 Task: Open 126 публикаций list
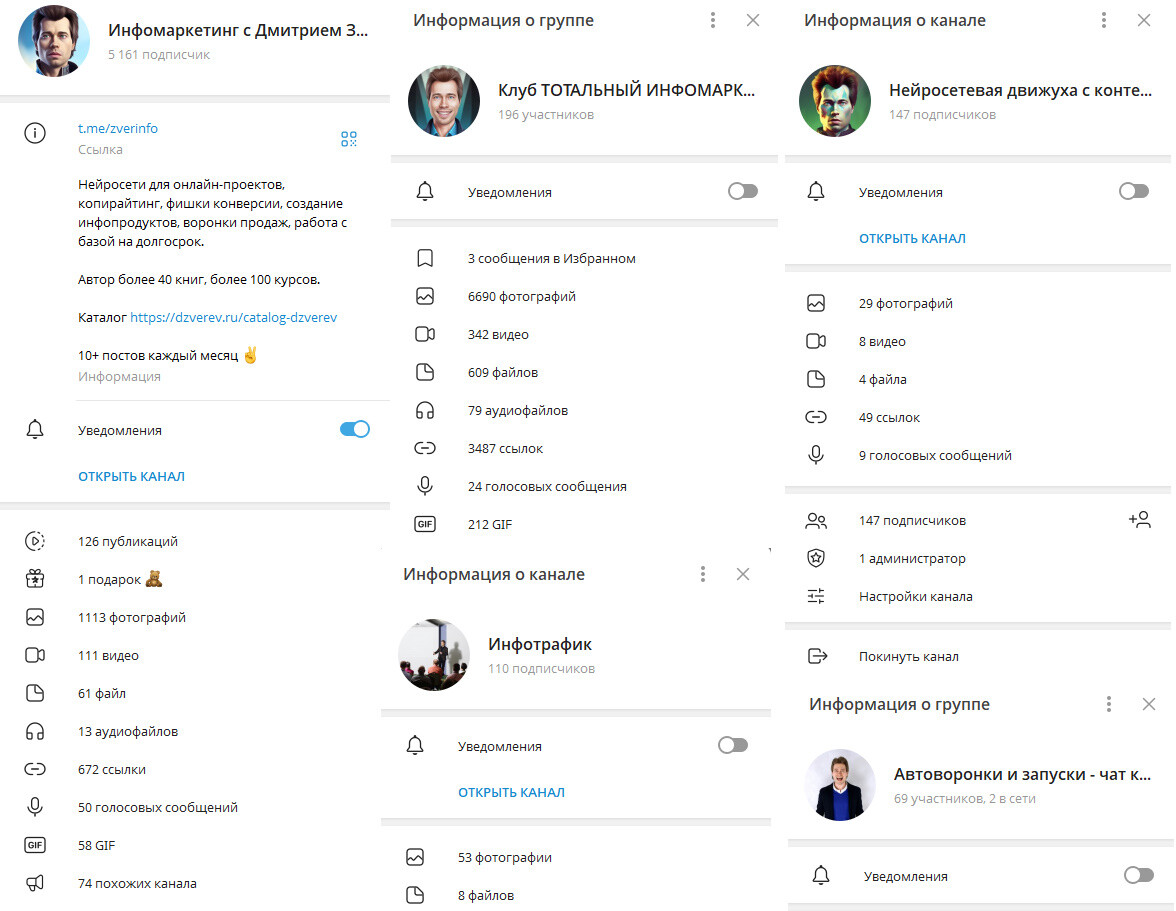pos(195,541)
